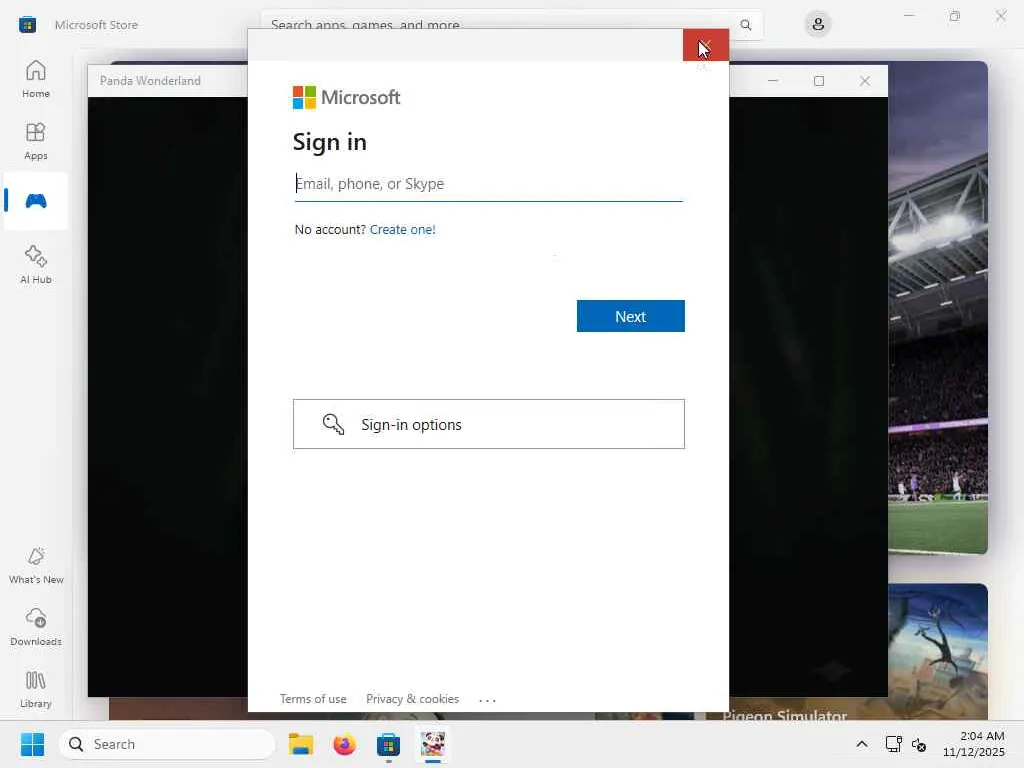The width and height of the screenshot is (1024, 768).
Task: Open Downloads in the Store sidebar
Action: point(36,628)
